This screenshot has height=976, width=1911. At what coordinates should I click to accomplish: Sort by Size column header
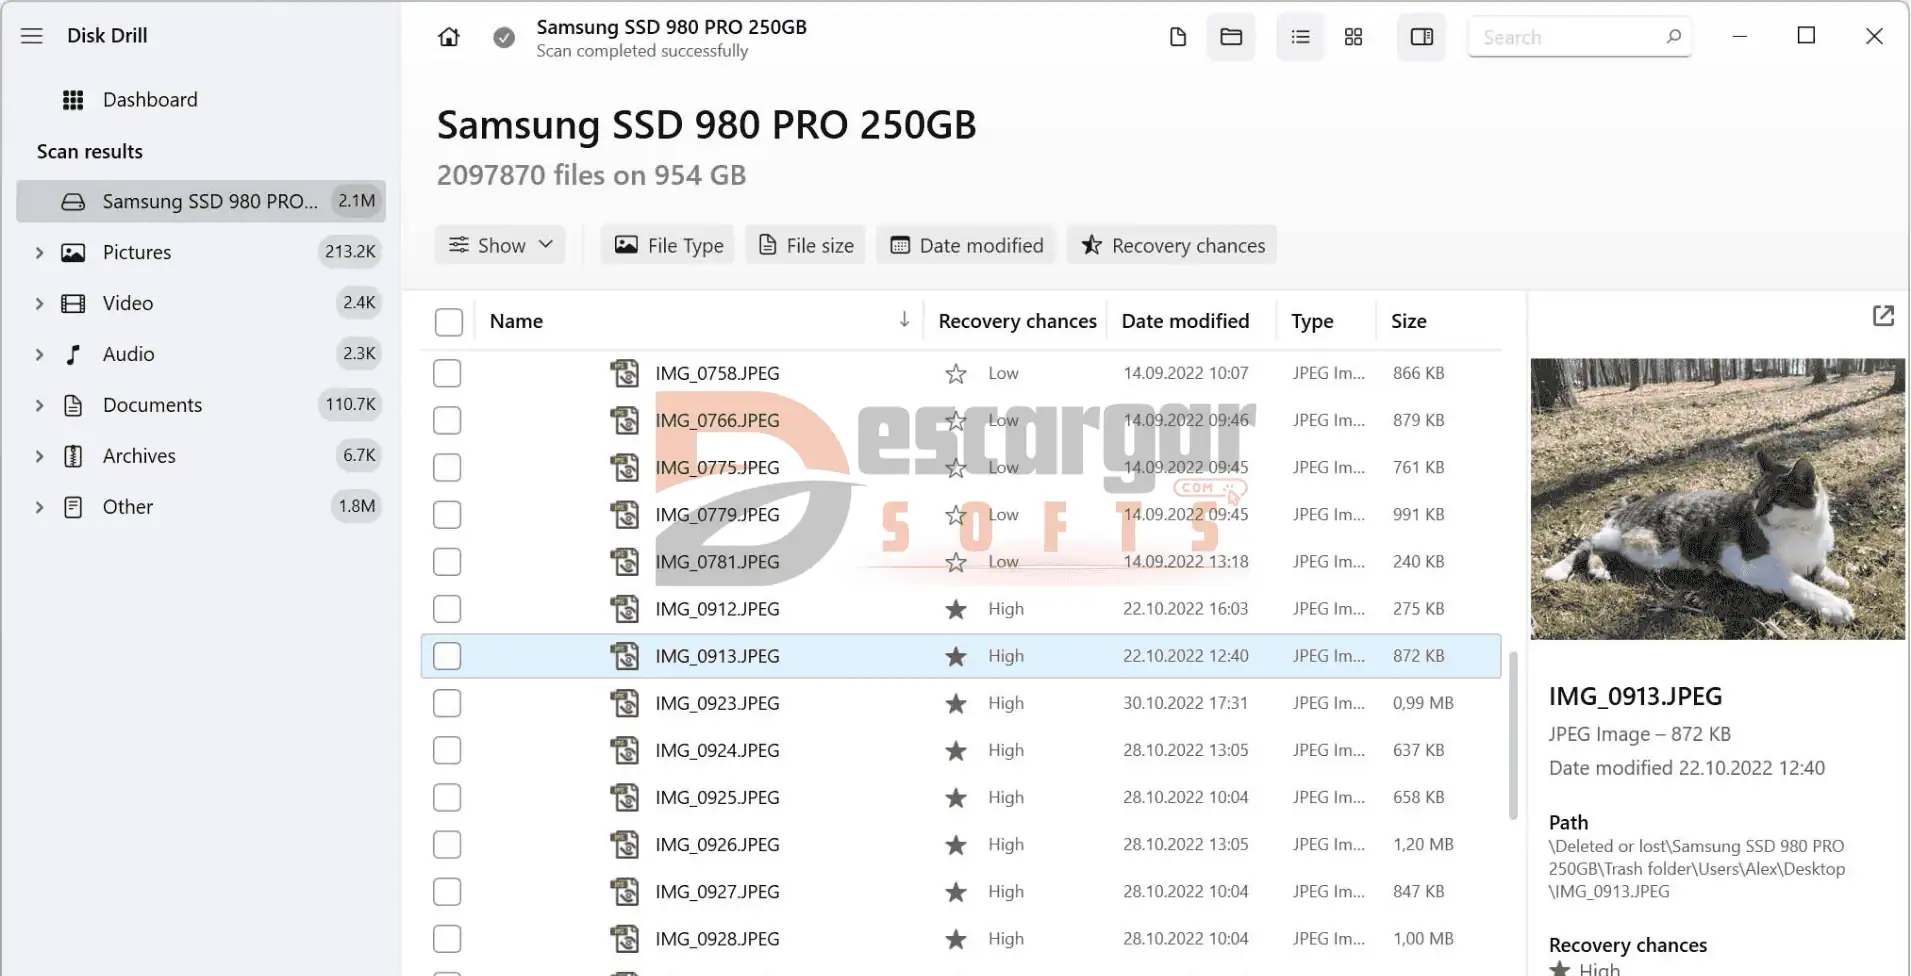pos(1408,321)
